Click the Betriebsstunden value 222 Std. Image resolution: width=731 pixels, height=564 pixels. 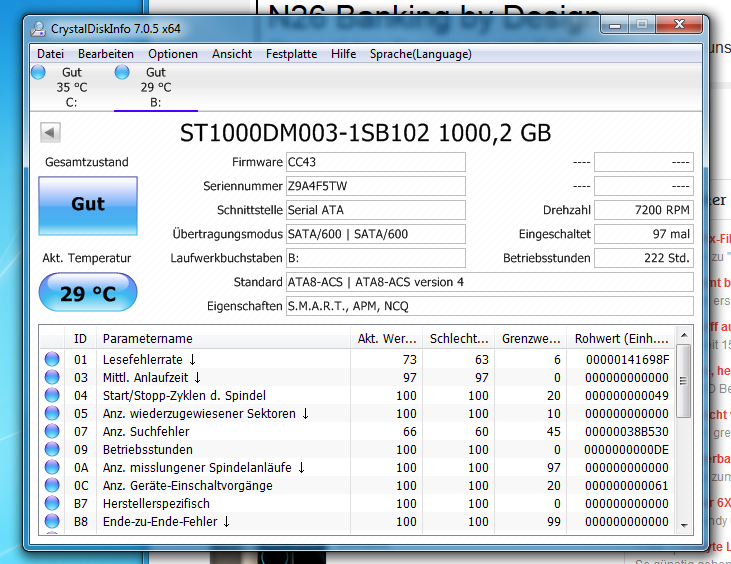(x=644, y=258)
